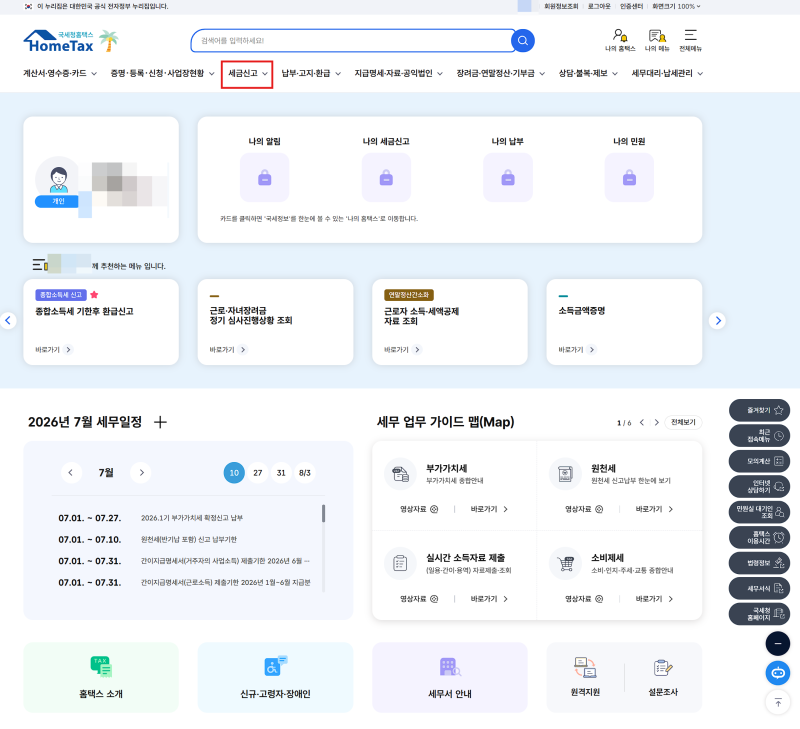Viewport: 800px width, 729px height.
Task: Click the personal profile avatar
Action: (58, 181)
